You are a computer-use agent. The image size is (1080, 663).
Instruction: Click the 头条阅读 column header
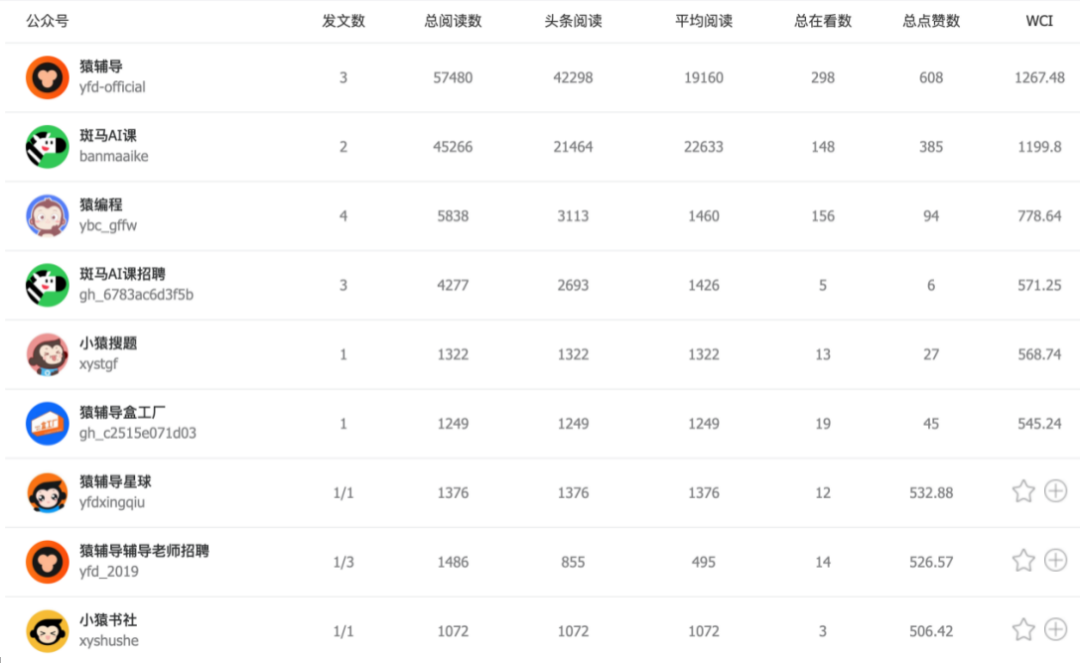tap(573, 21)
